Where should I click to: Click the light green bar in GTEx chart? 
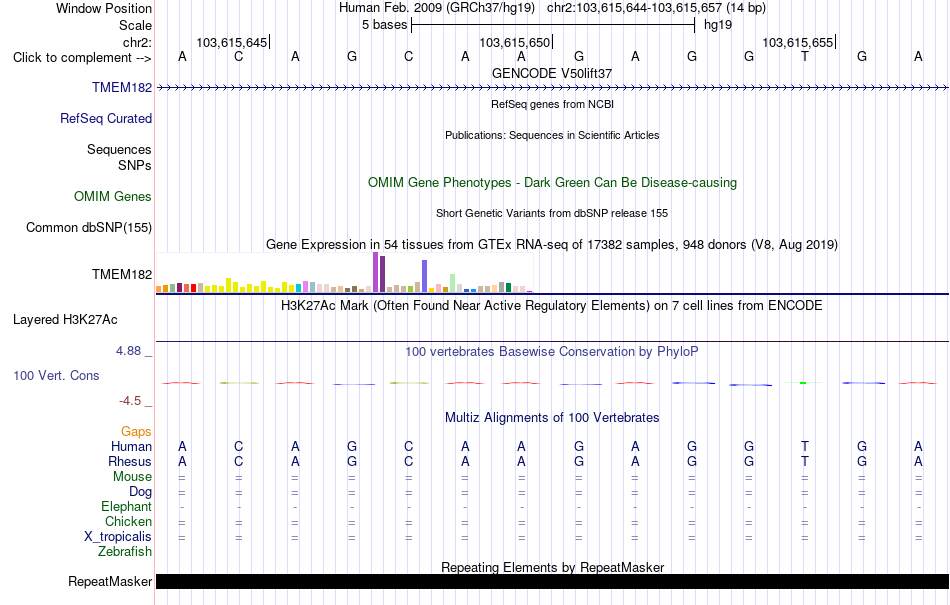coord(453,283)
